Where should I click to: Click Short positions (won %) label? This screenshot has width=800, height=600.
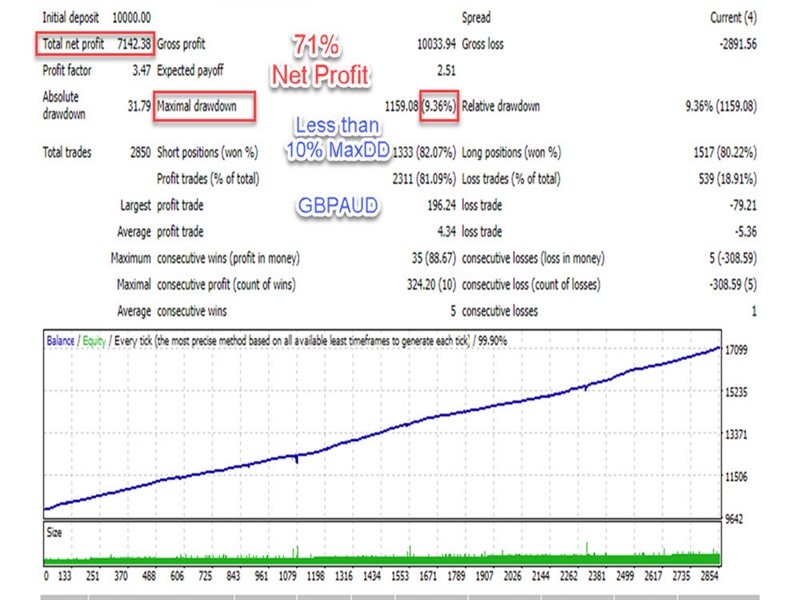pos(208,153)
